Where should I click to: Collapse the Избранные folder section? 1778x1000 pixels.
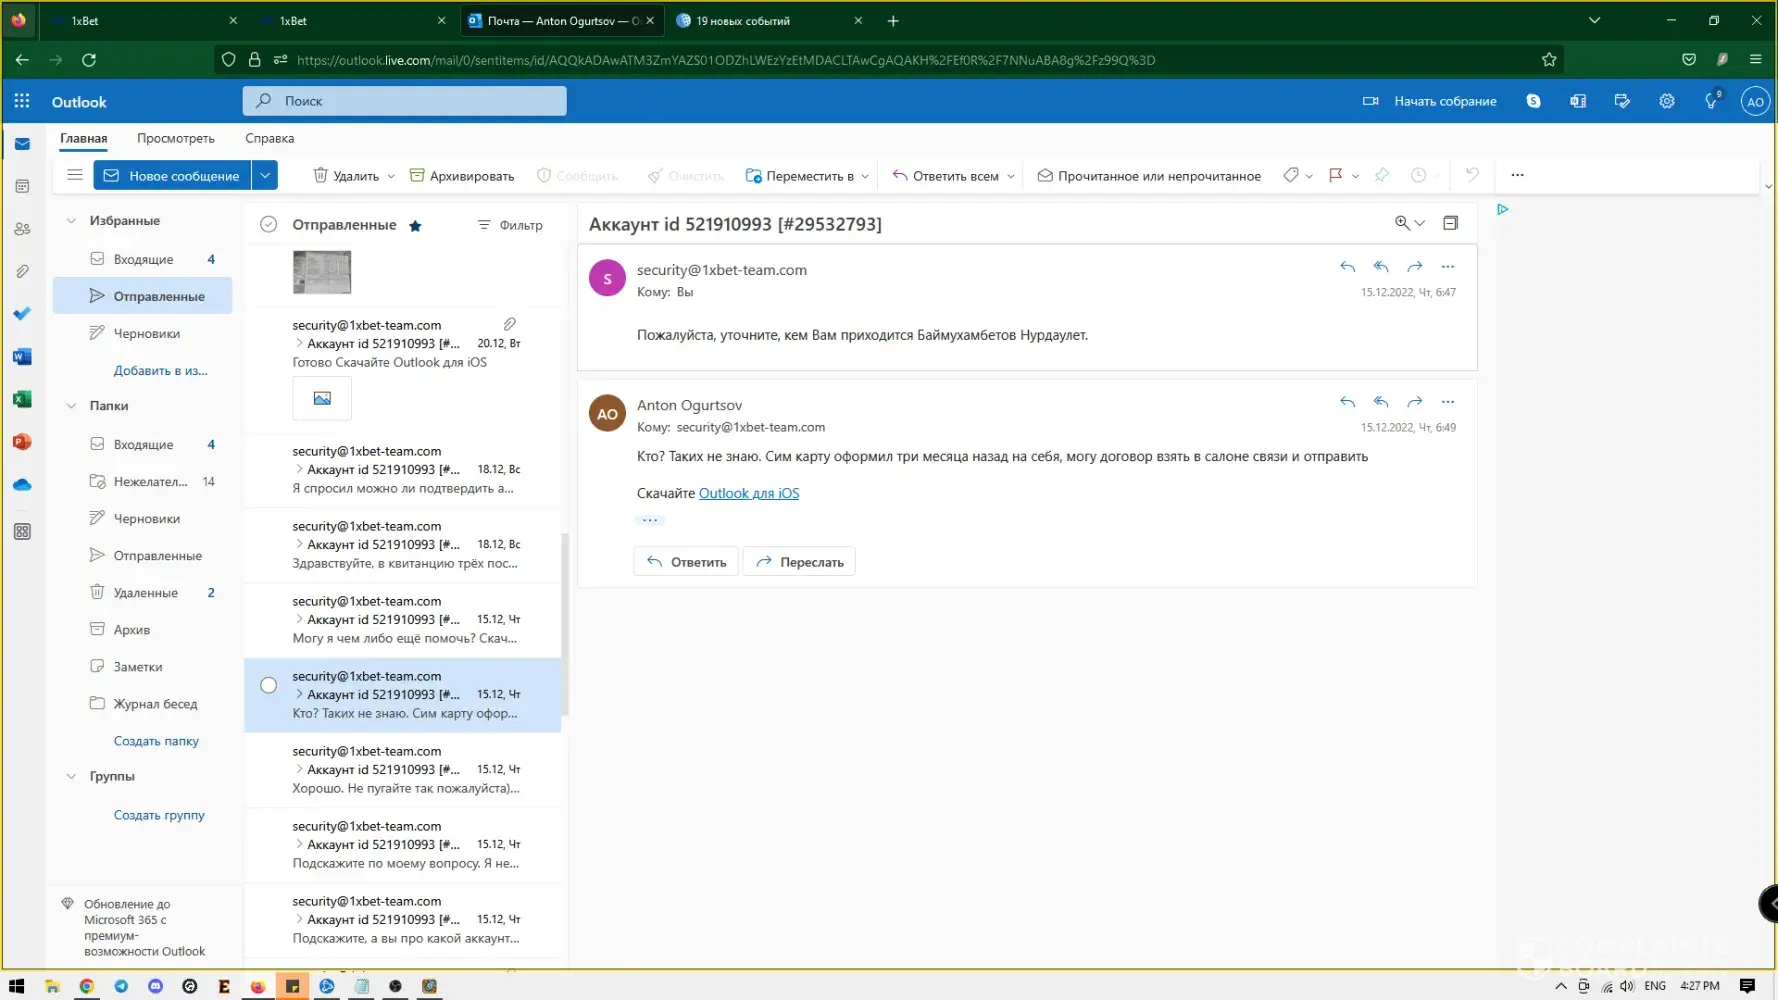pos(71,221)
